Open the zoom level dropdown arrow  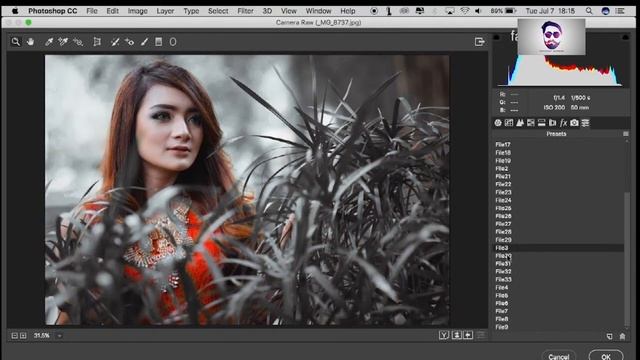click(59, 336)
